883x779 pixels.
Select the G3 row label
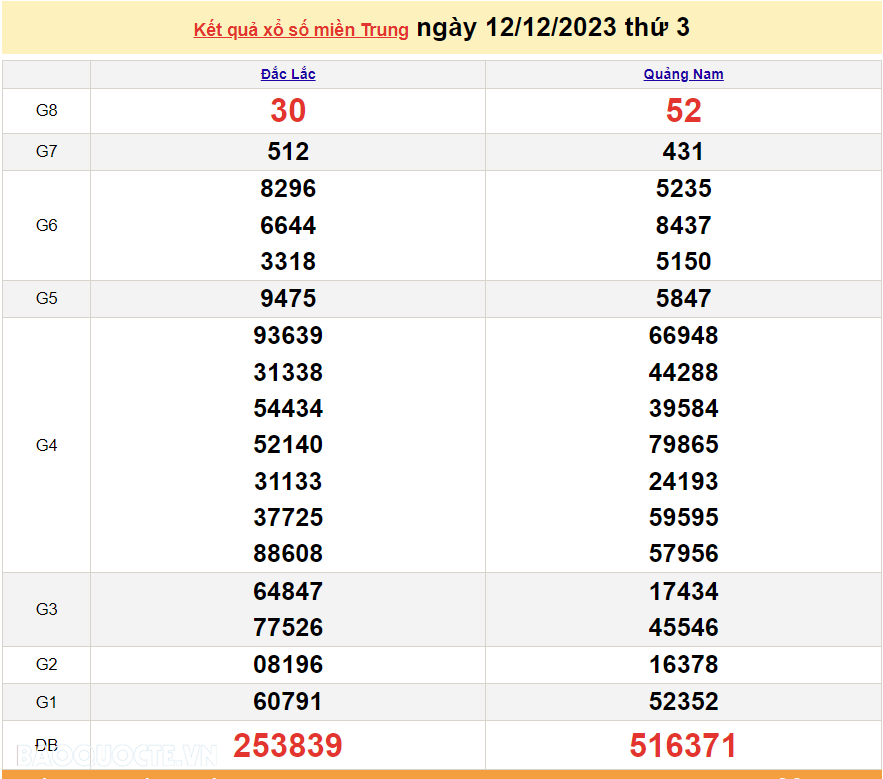click(x=47, y=609)
